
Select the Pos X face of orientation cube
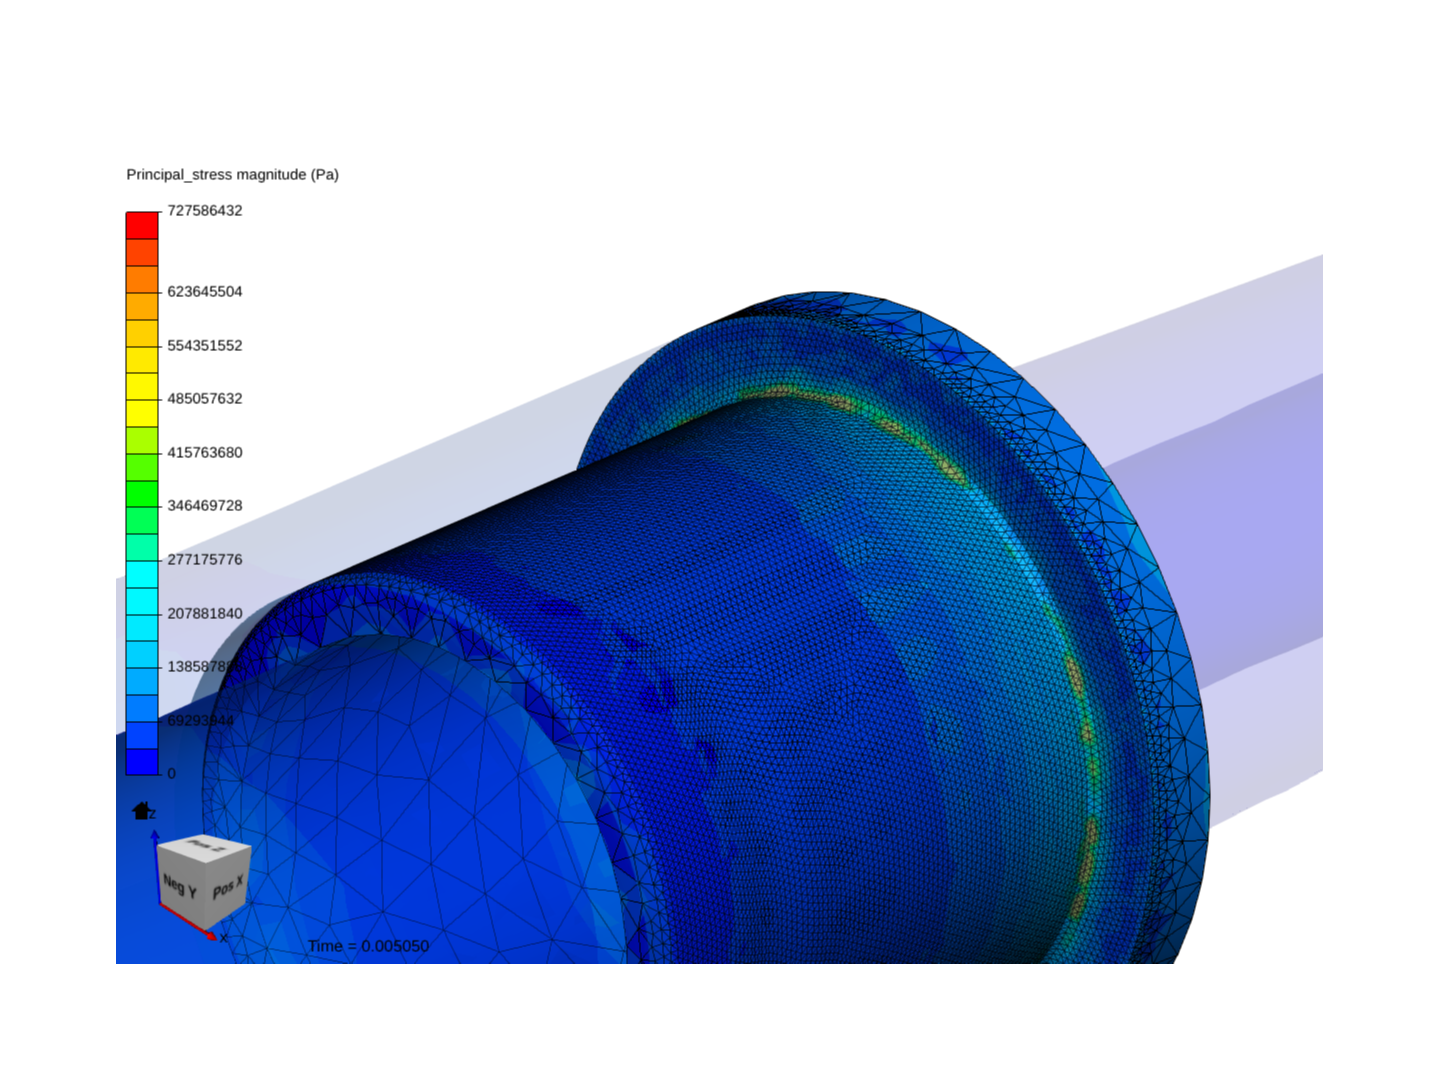[229, 888]
